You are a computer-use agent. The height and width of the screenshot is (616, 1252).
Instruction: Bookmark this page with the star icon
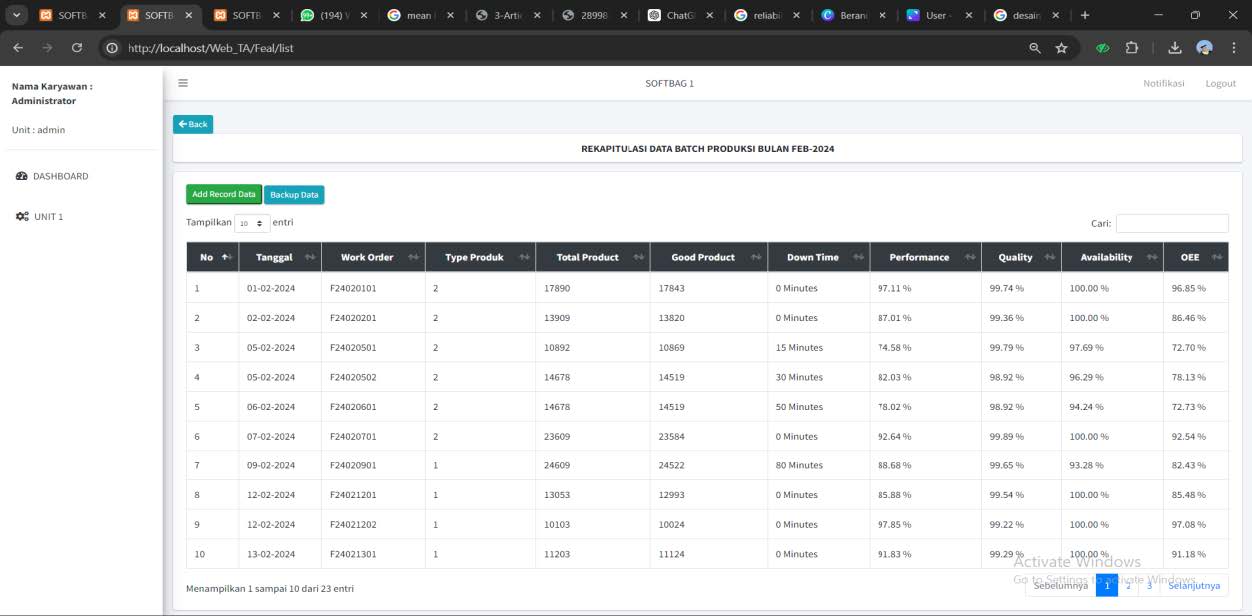point(1061,48)
